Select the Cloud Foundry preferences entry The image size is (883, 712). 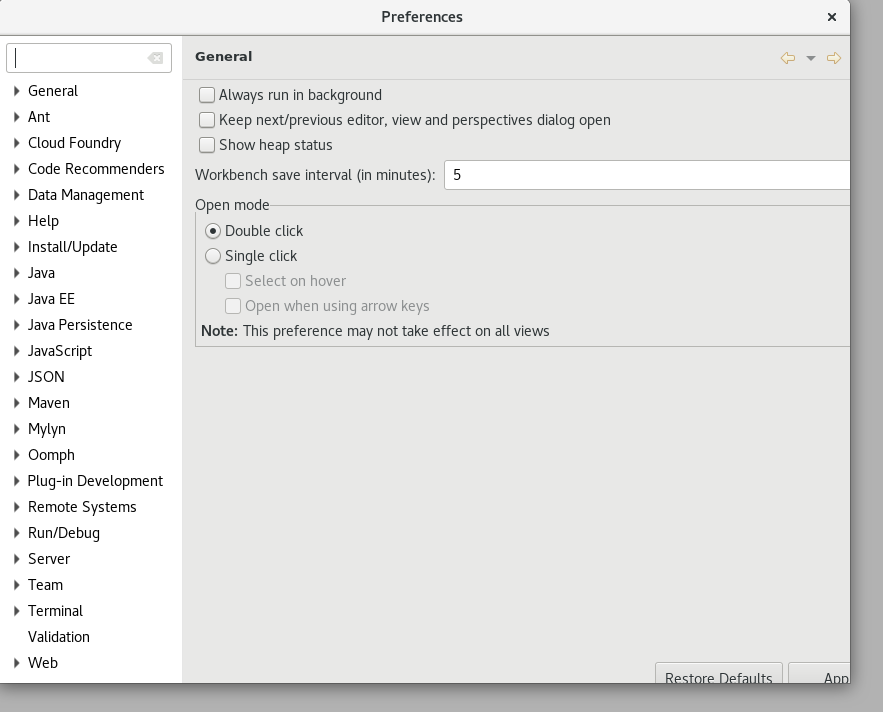tap(74, 143)
